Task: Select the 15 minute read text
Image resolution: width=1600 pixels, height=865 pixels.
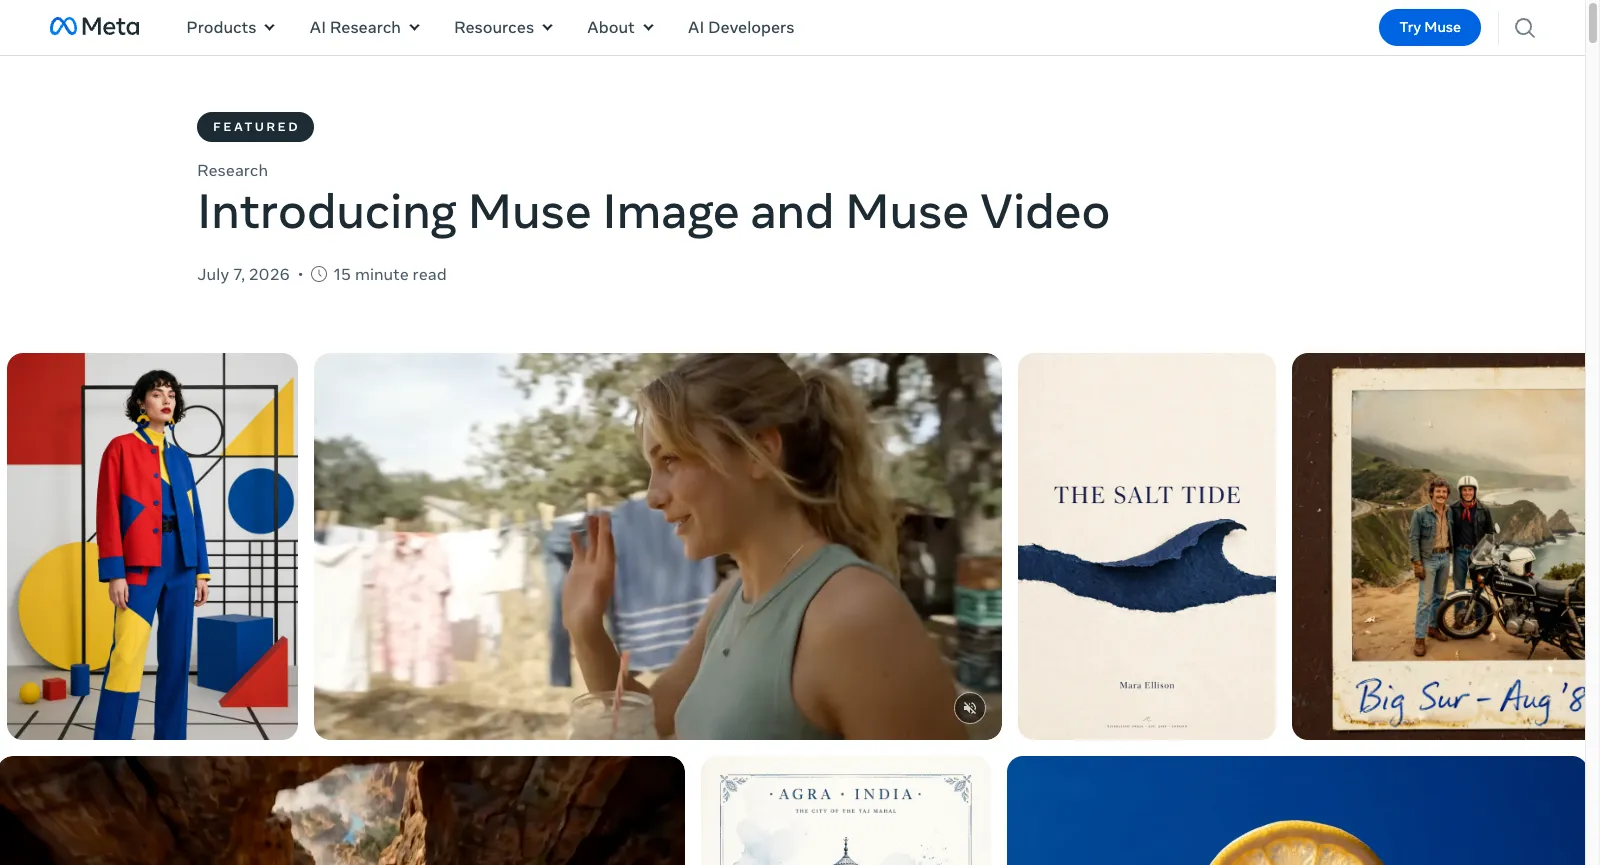Action: click(x=390, y=275)
